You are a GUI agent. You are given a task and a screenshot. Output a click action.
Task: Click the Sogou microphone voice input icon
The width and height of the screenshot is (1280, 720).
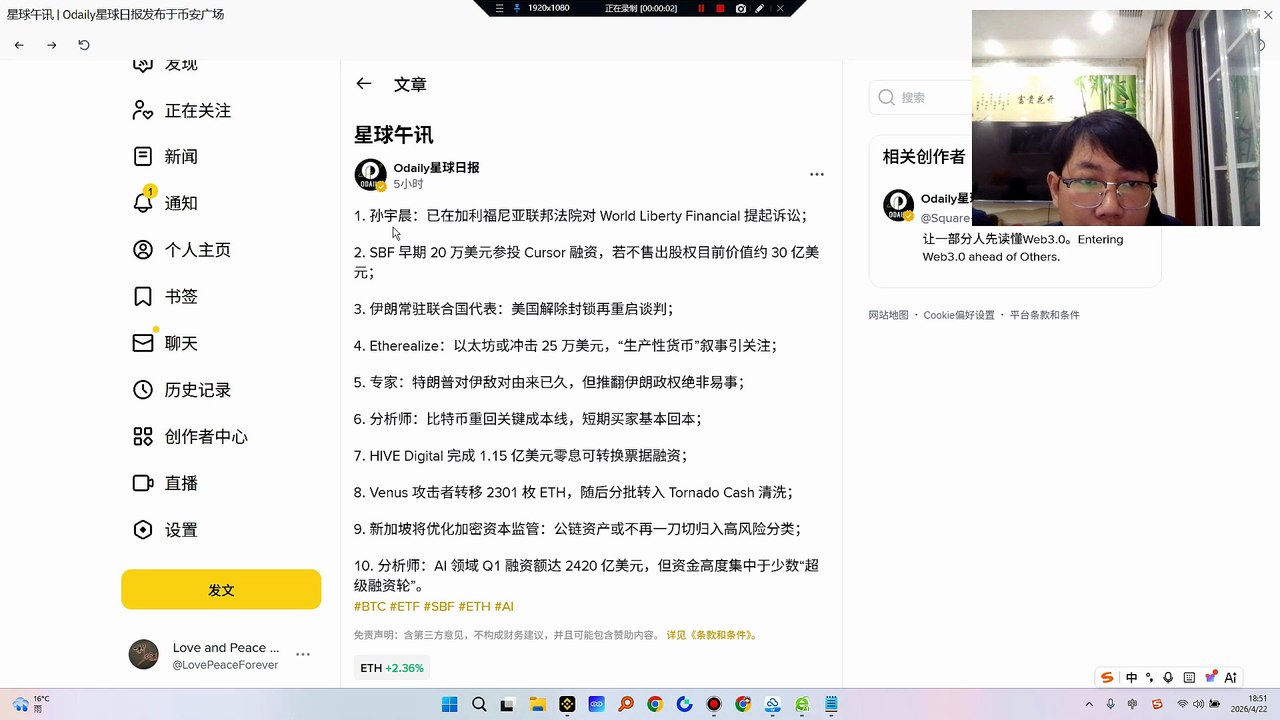click(1168, 677)
